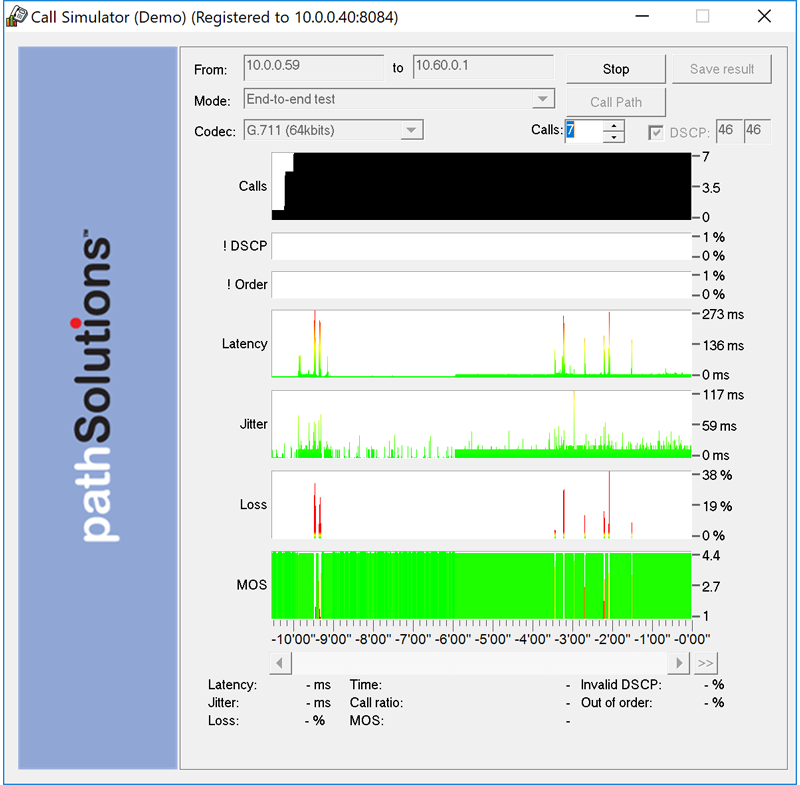Image resolution: width=800 pixels, height=785 pixels.
Task: Decrease Calls with the down spinner arrow
Action: [x=614, y=137]
